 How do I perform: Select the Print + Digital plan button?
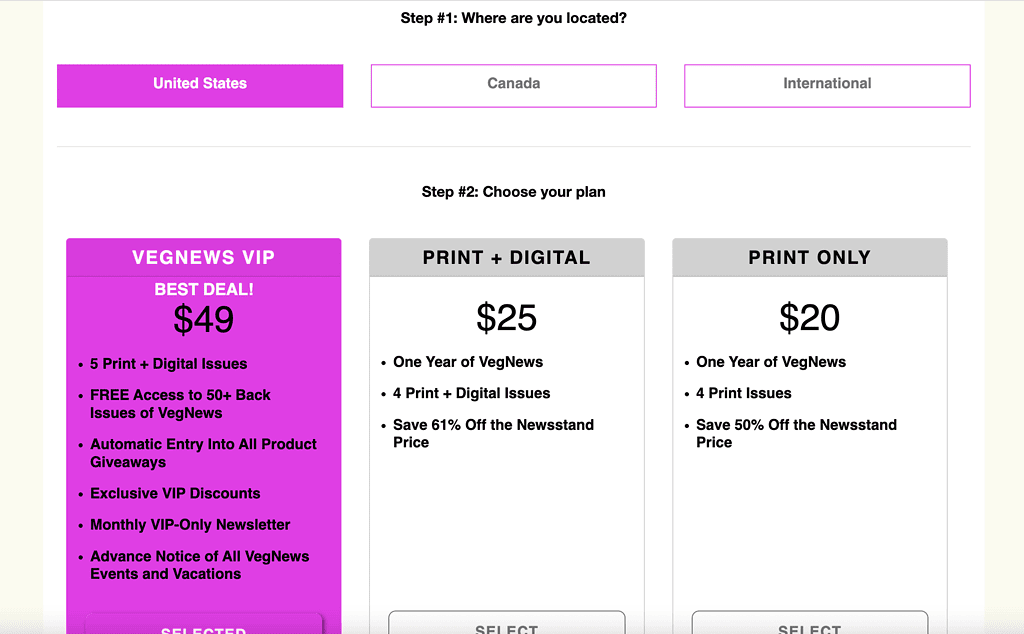[507, 625]
